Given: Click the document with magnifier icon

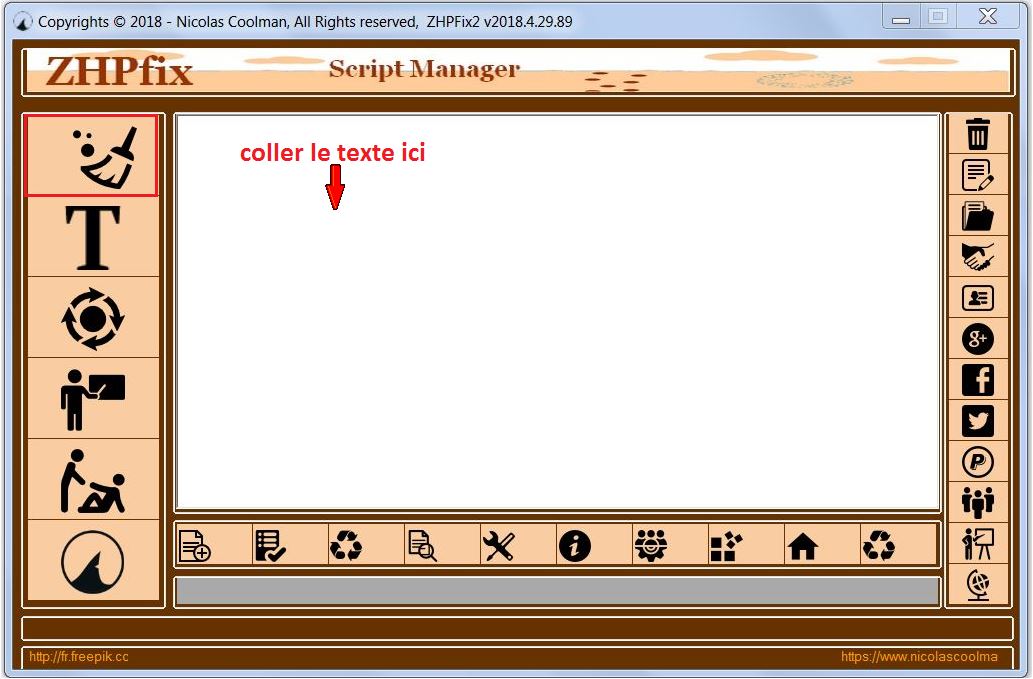Looking at the screenshot, I should tap(422, 545).
